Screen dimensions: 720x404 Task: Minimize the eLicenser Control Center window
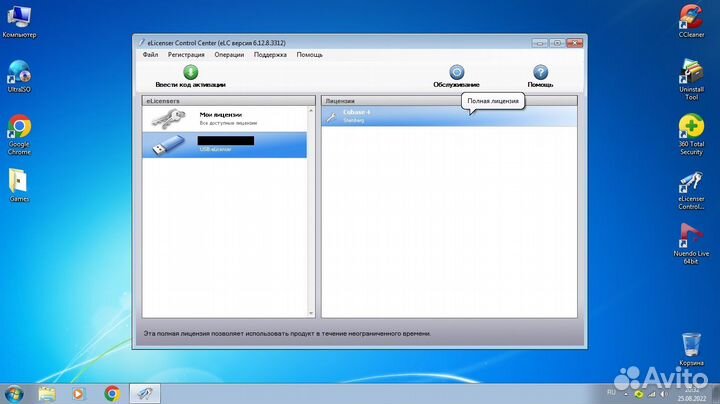(x=540, y=43)
